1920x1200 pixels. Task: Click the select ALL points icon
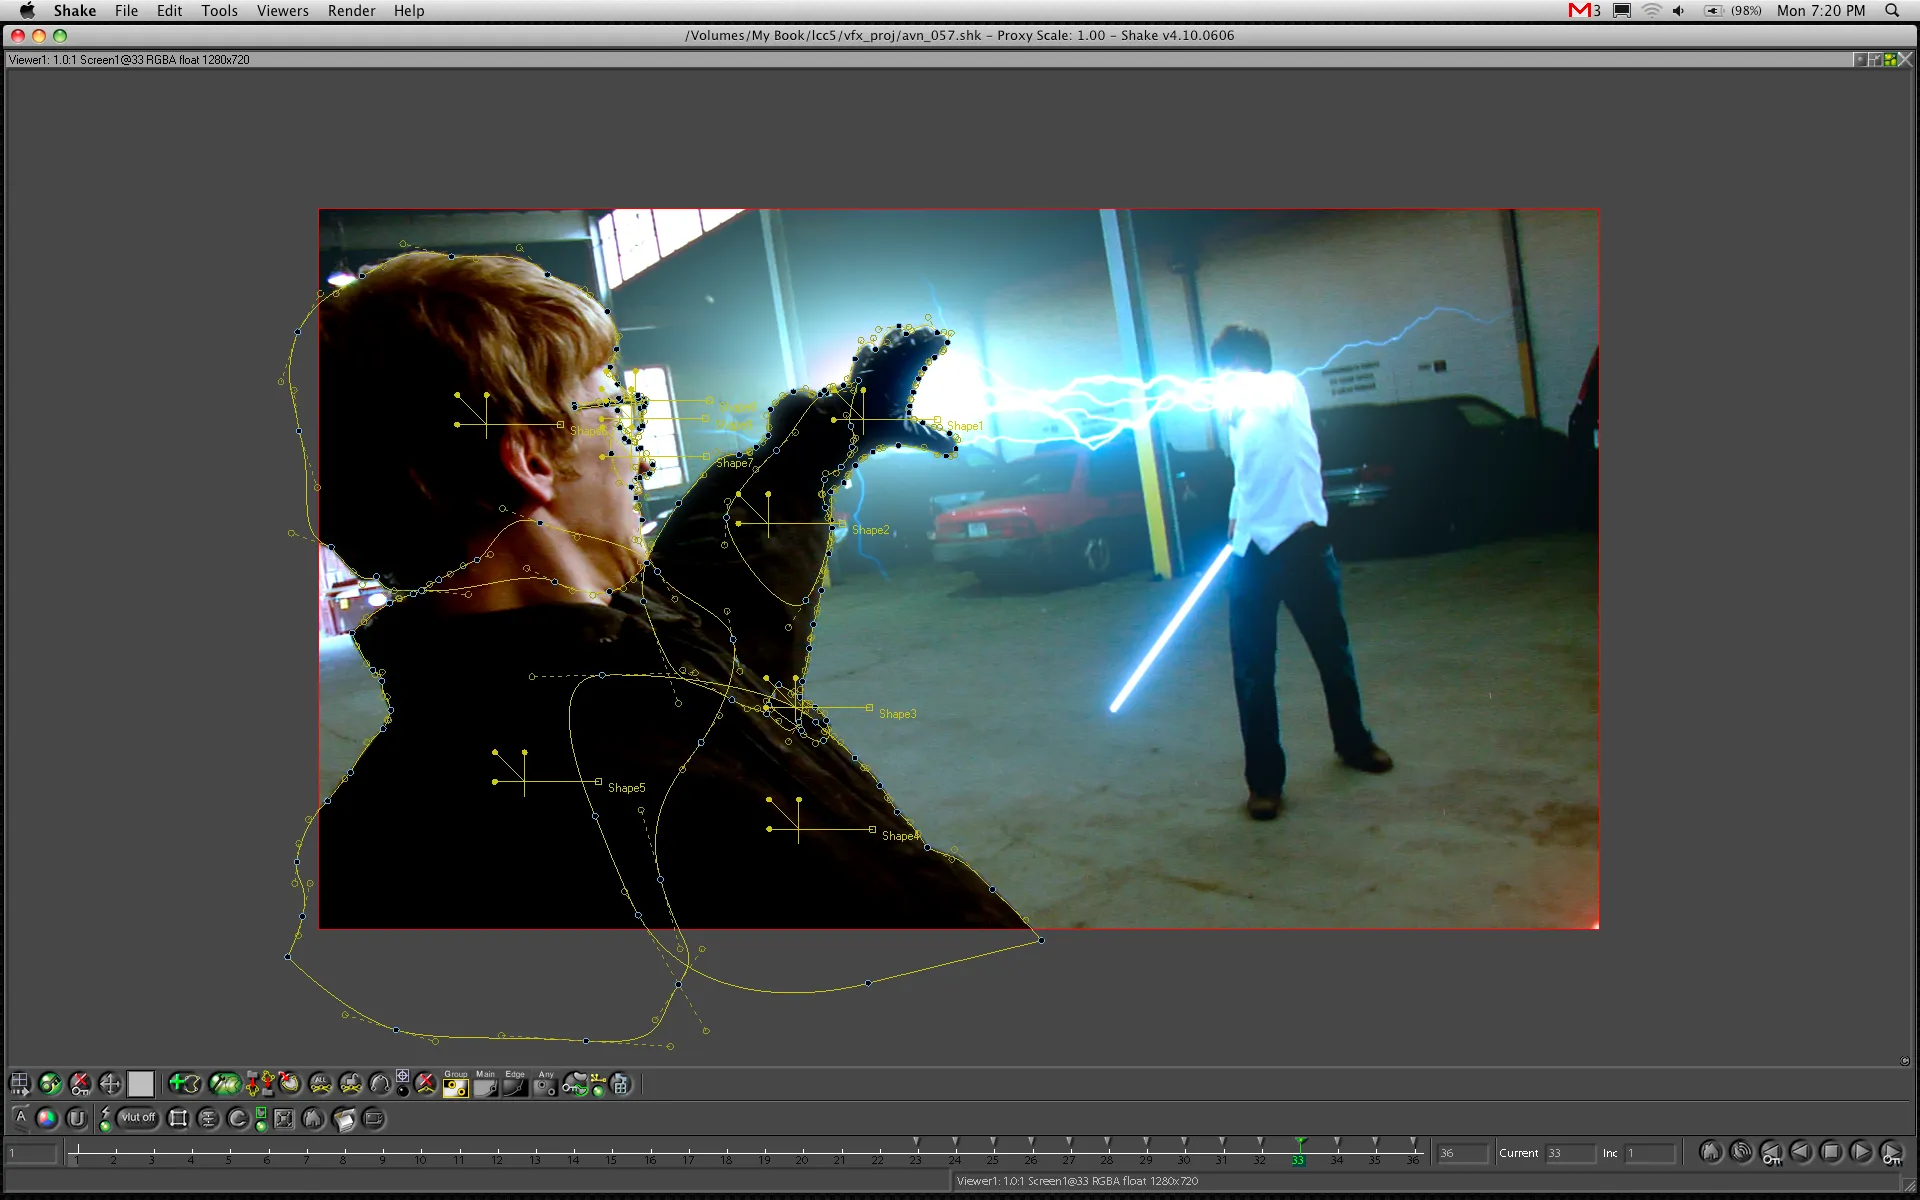pos(320,1084)
